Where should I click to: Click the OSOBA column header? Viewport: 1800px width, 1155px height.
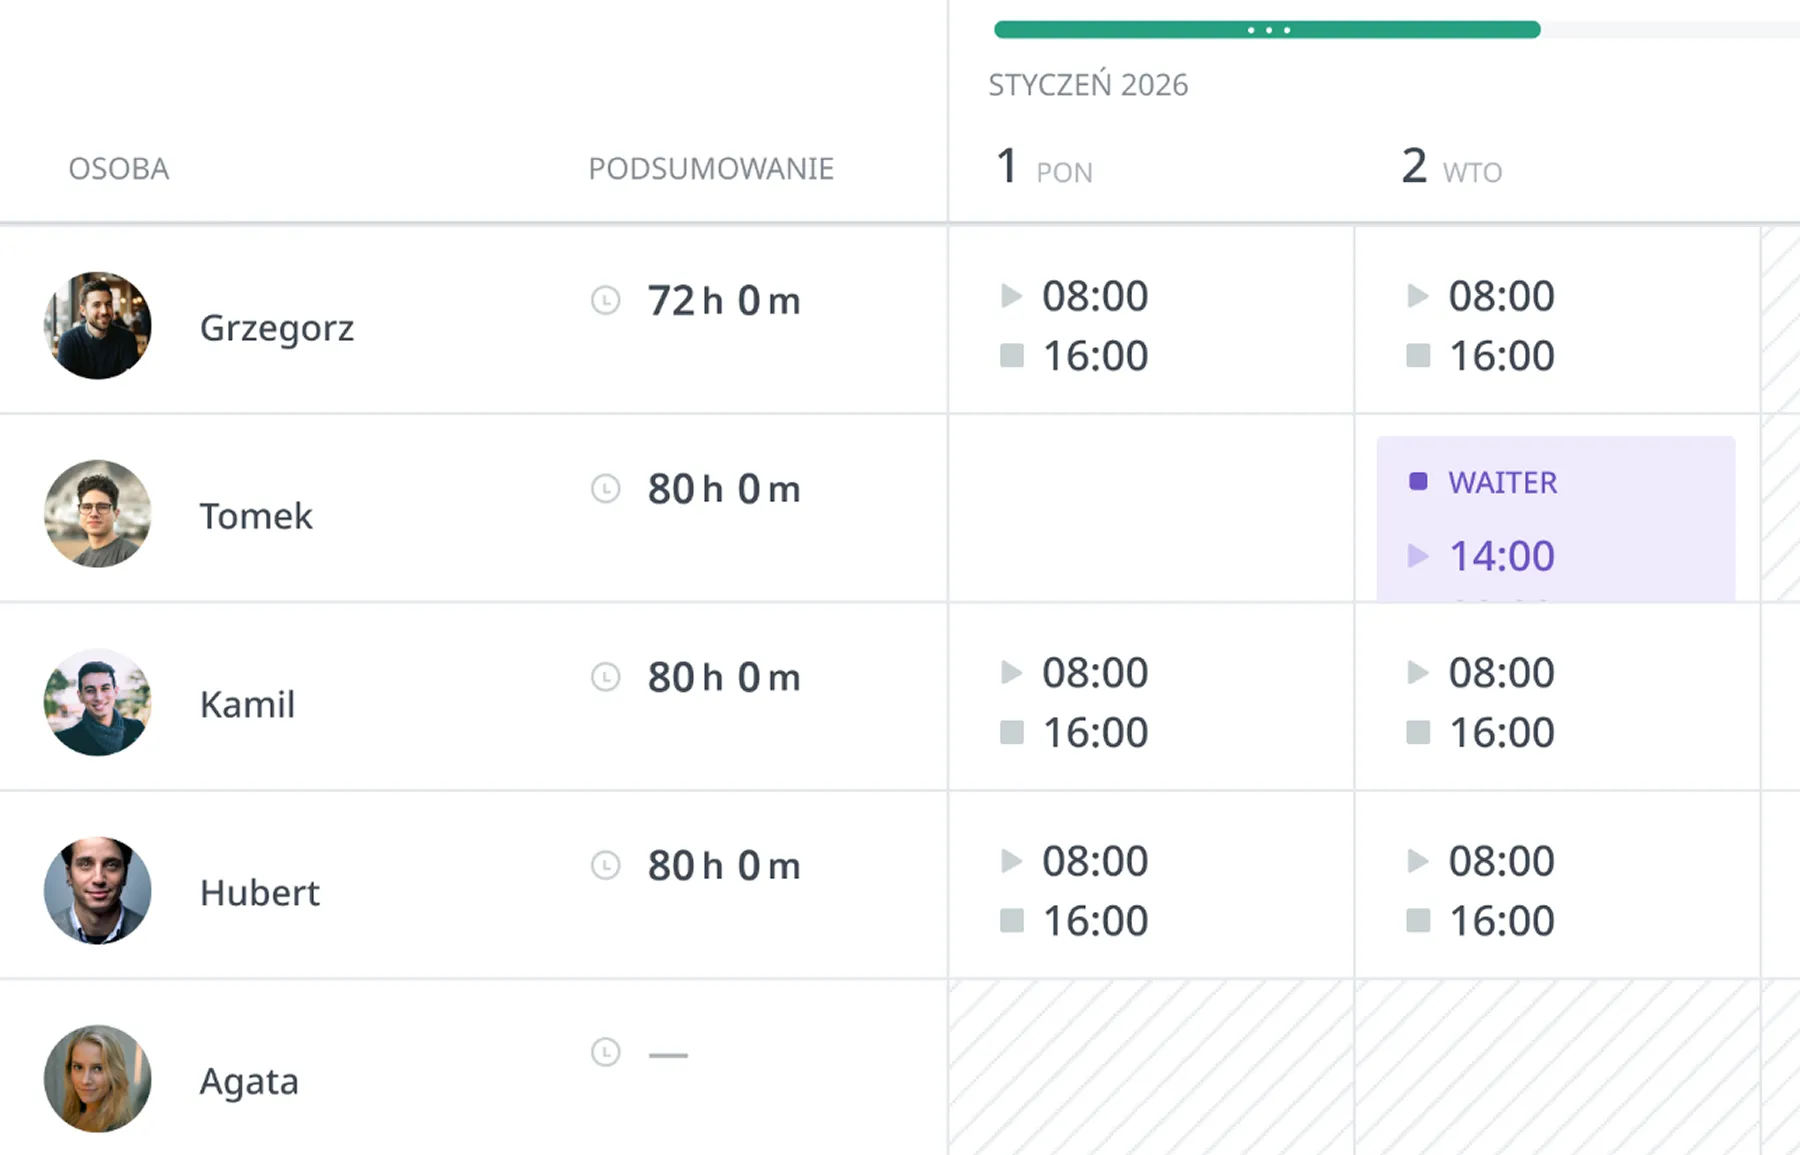point(119,169)
